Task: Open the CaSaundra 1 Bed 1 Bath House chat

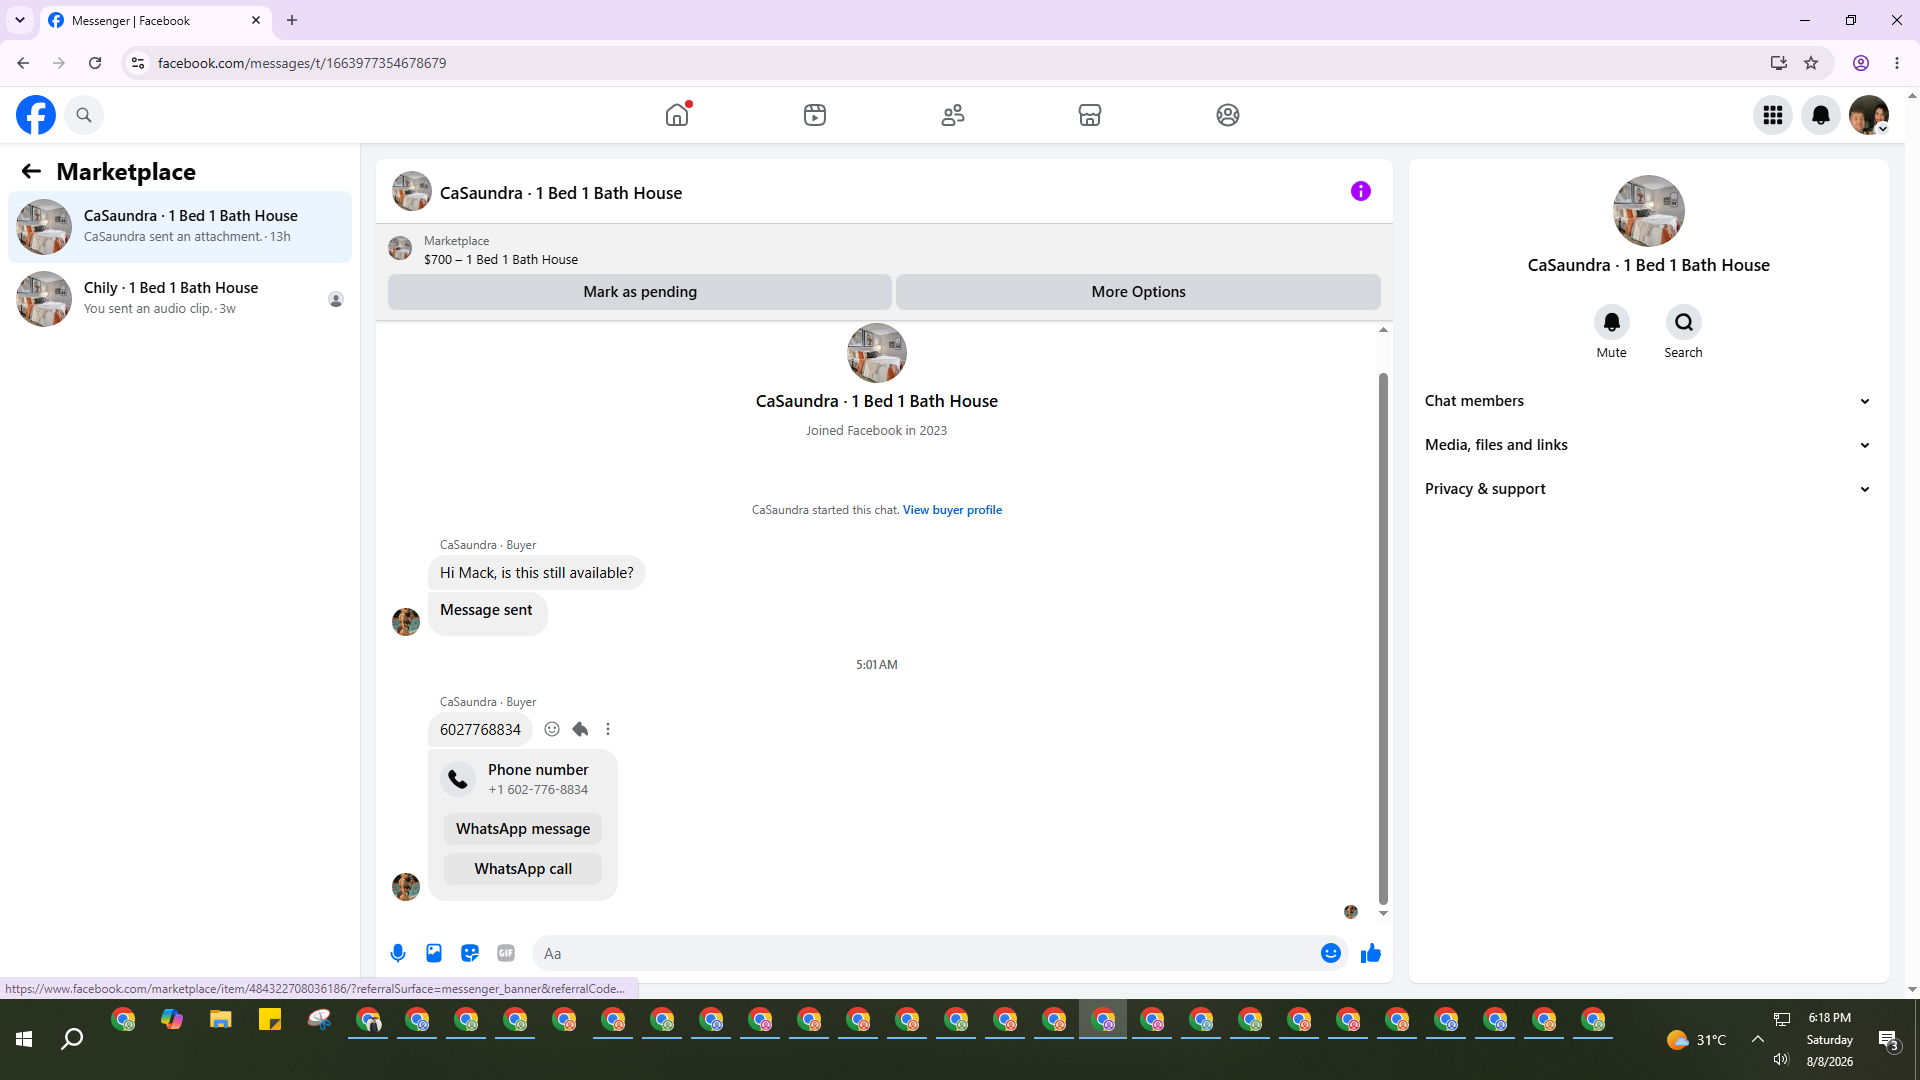Action: pos(180,227)
